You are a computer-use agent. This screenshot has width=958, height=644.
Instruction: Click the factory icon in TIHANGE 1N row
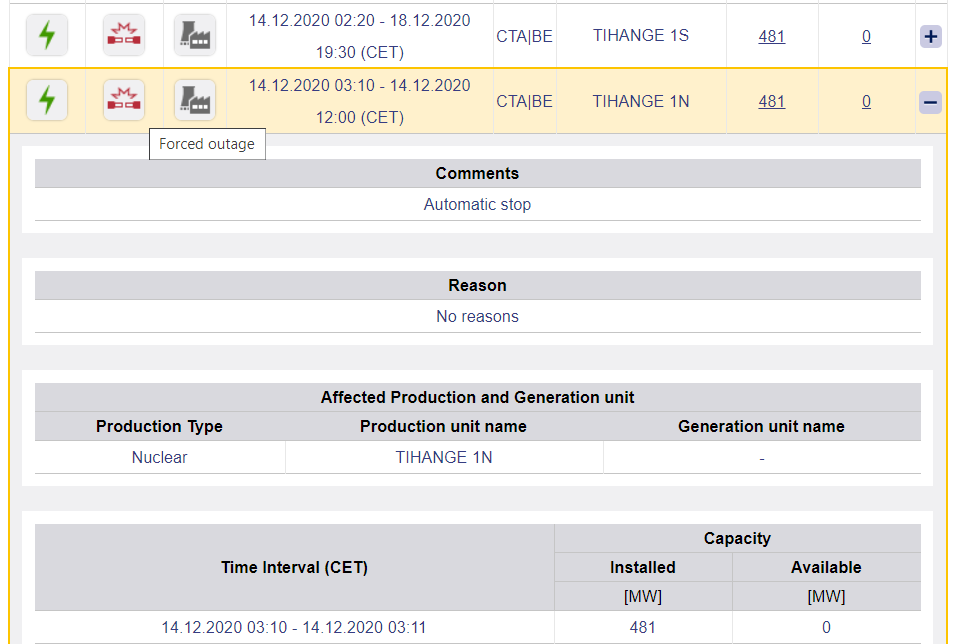click(x=195, y=101)
